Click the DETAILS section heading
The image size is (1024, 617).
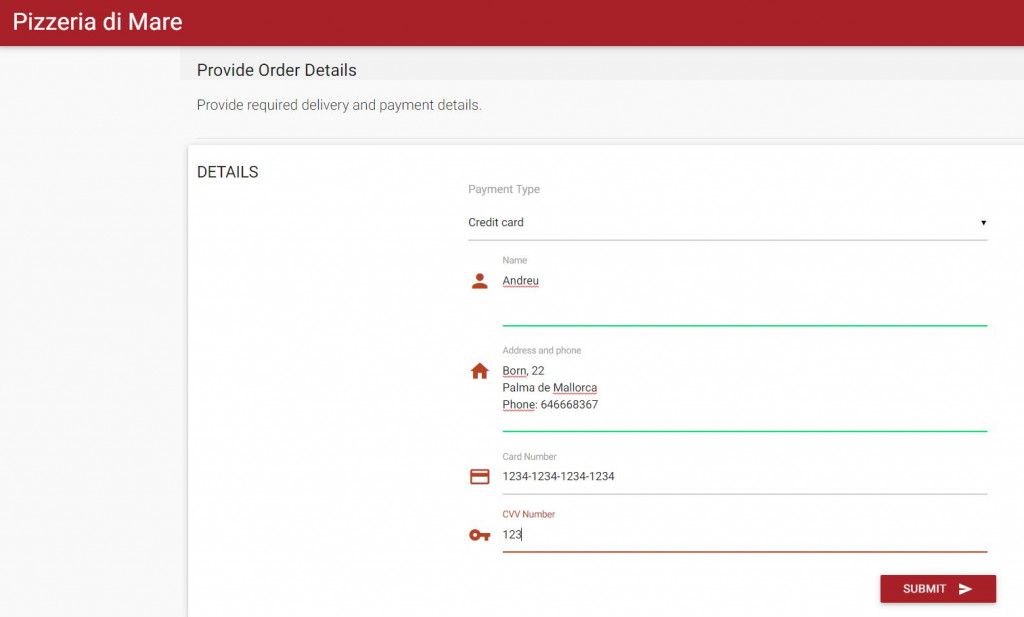point(228,172)
